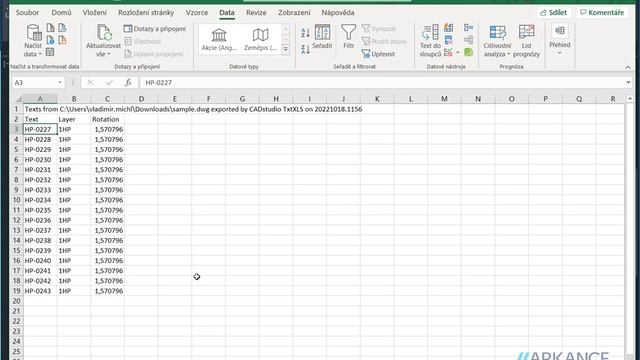Click the Remove Duplicates icon
Image resolution: width=640 pixels, height=360 pixels.
449,40
